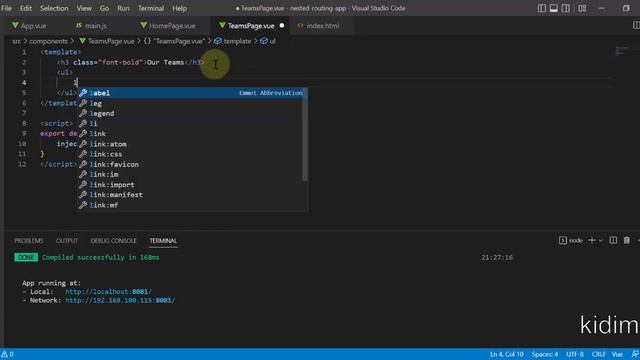Open the Selection menu
Image resolution: width=640 pixels, height=360 pixels.
point(54,8)
